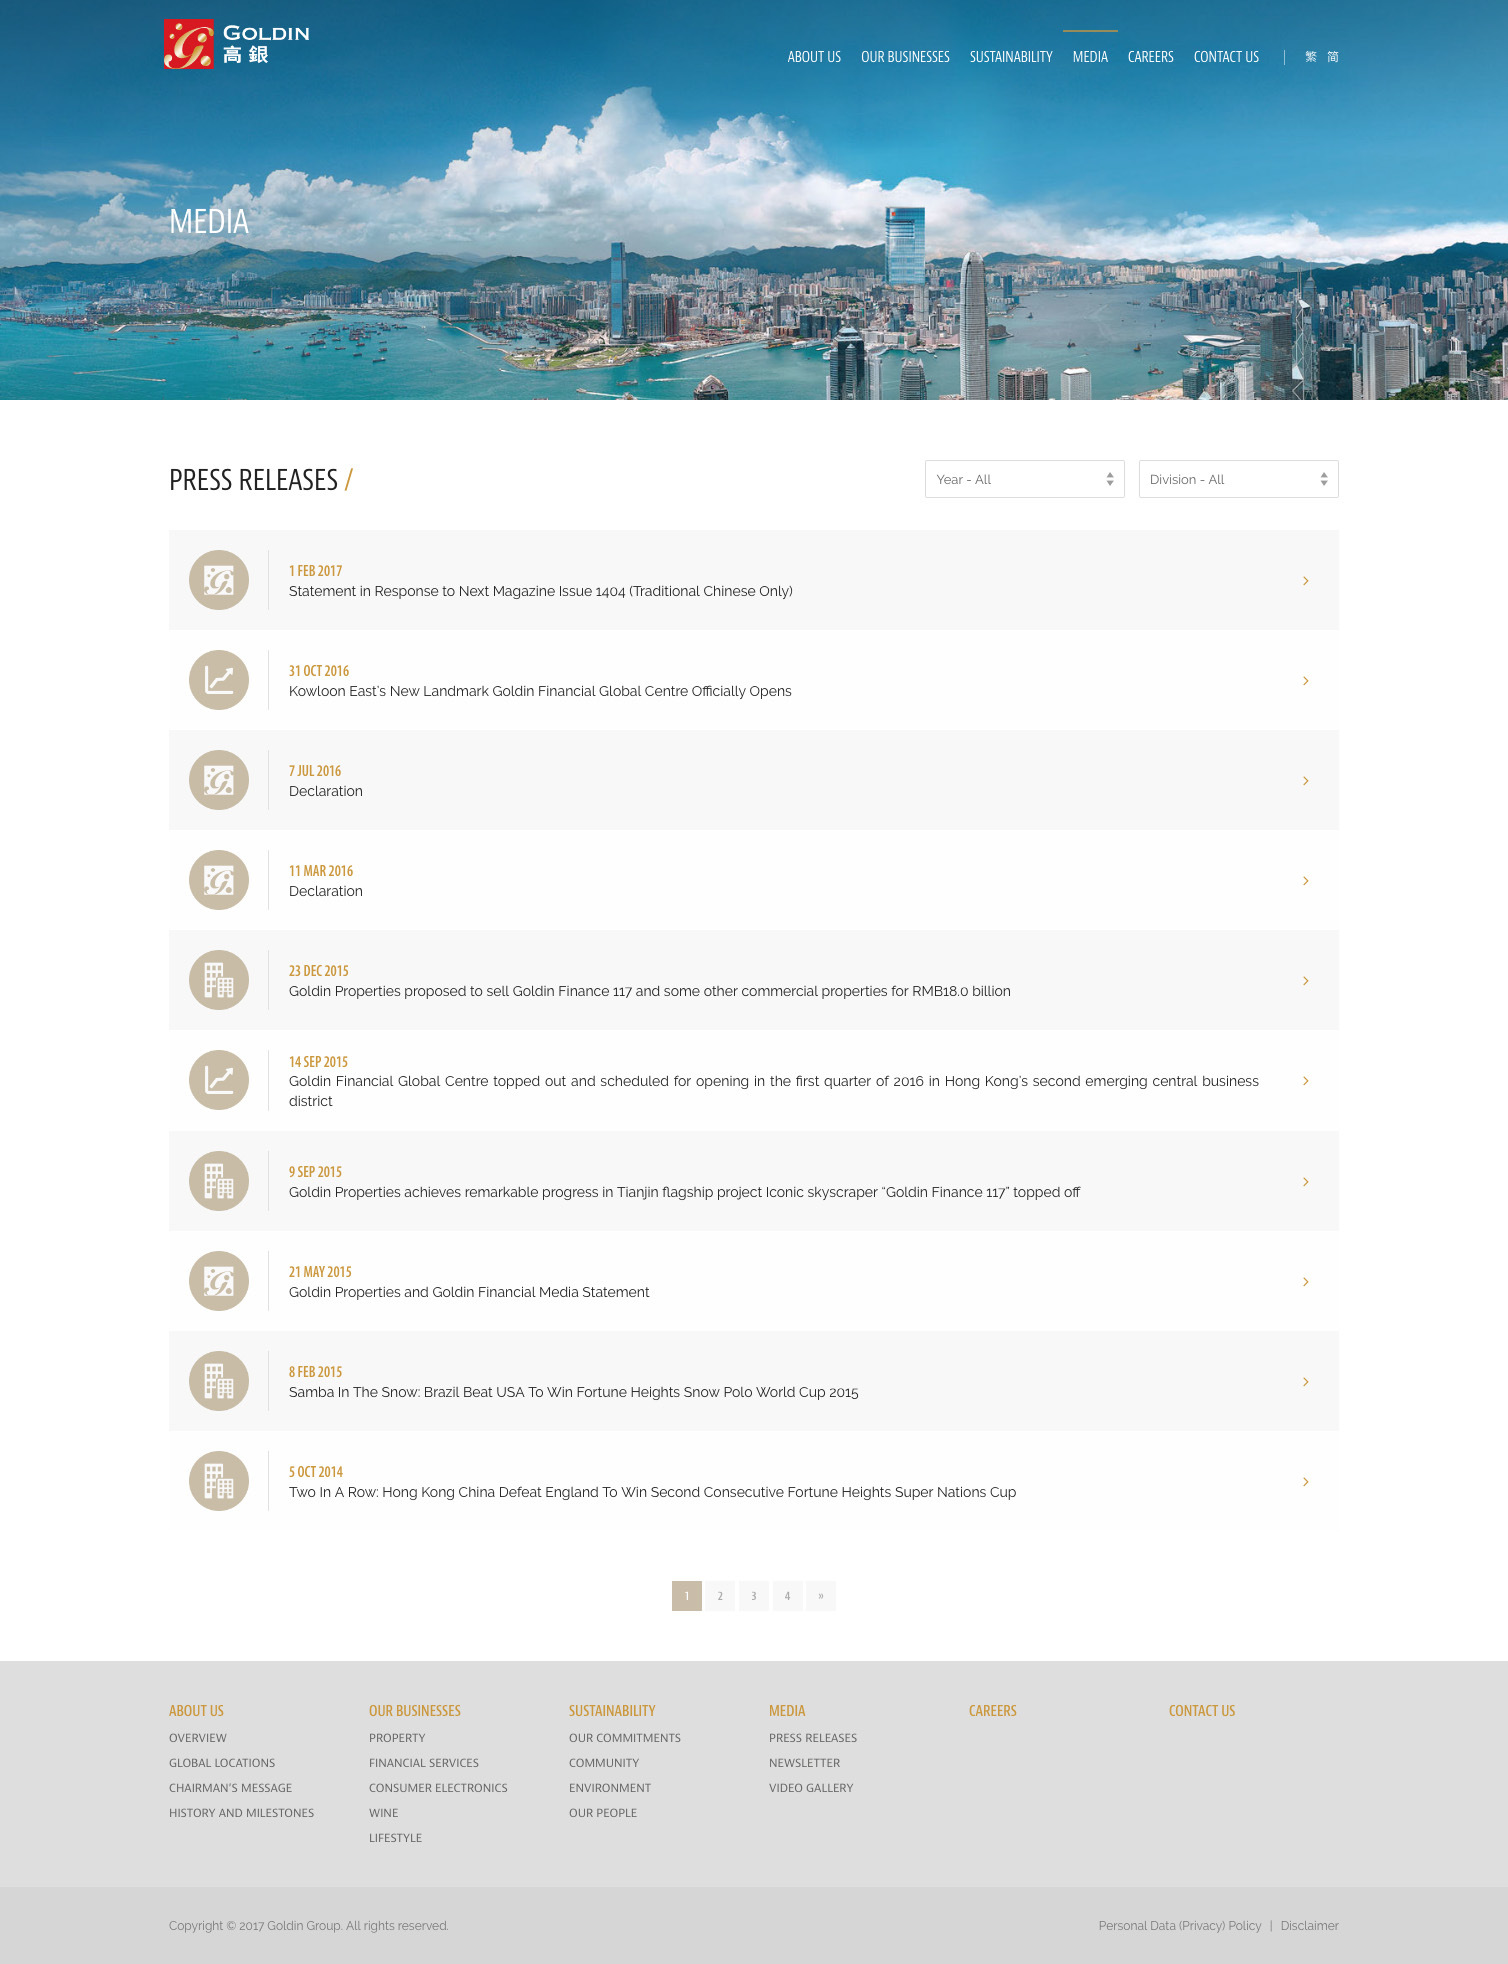Open the About Us menu in top navigation
This screenshot has width=1508, height=1964.
[x=814, y=57]
